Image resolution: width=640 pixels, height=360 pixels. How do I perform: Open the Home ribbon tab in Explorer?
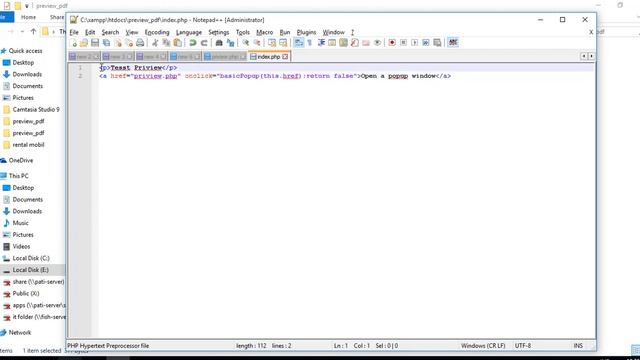(x=28, y=17)
